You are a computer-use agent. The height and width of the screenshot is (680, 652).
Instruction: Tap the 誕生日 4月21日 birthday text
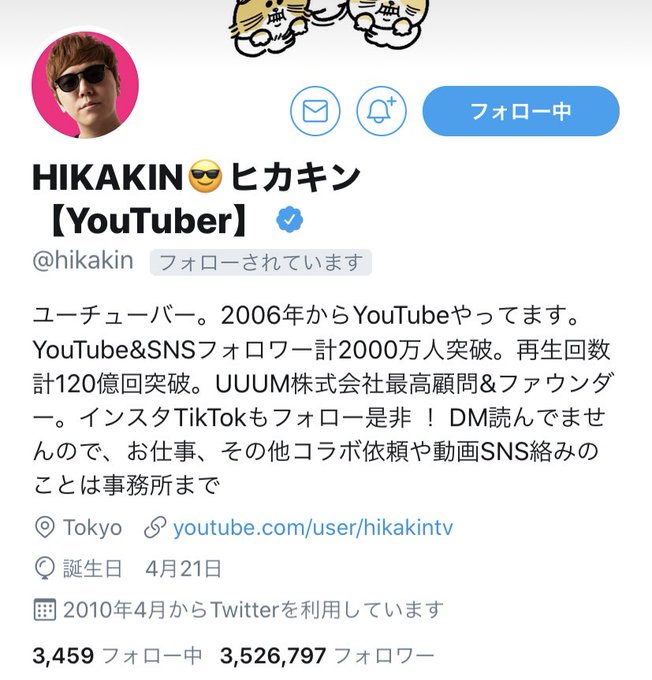tap(142, 569)
